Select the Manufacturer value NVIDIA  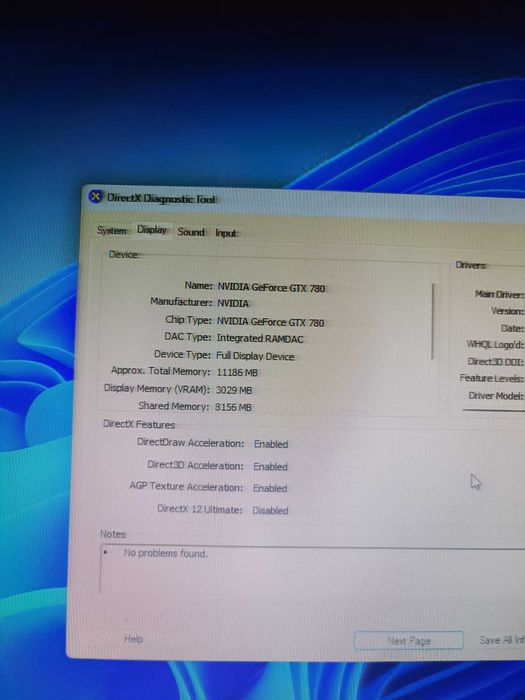(x=233, y=304)
